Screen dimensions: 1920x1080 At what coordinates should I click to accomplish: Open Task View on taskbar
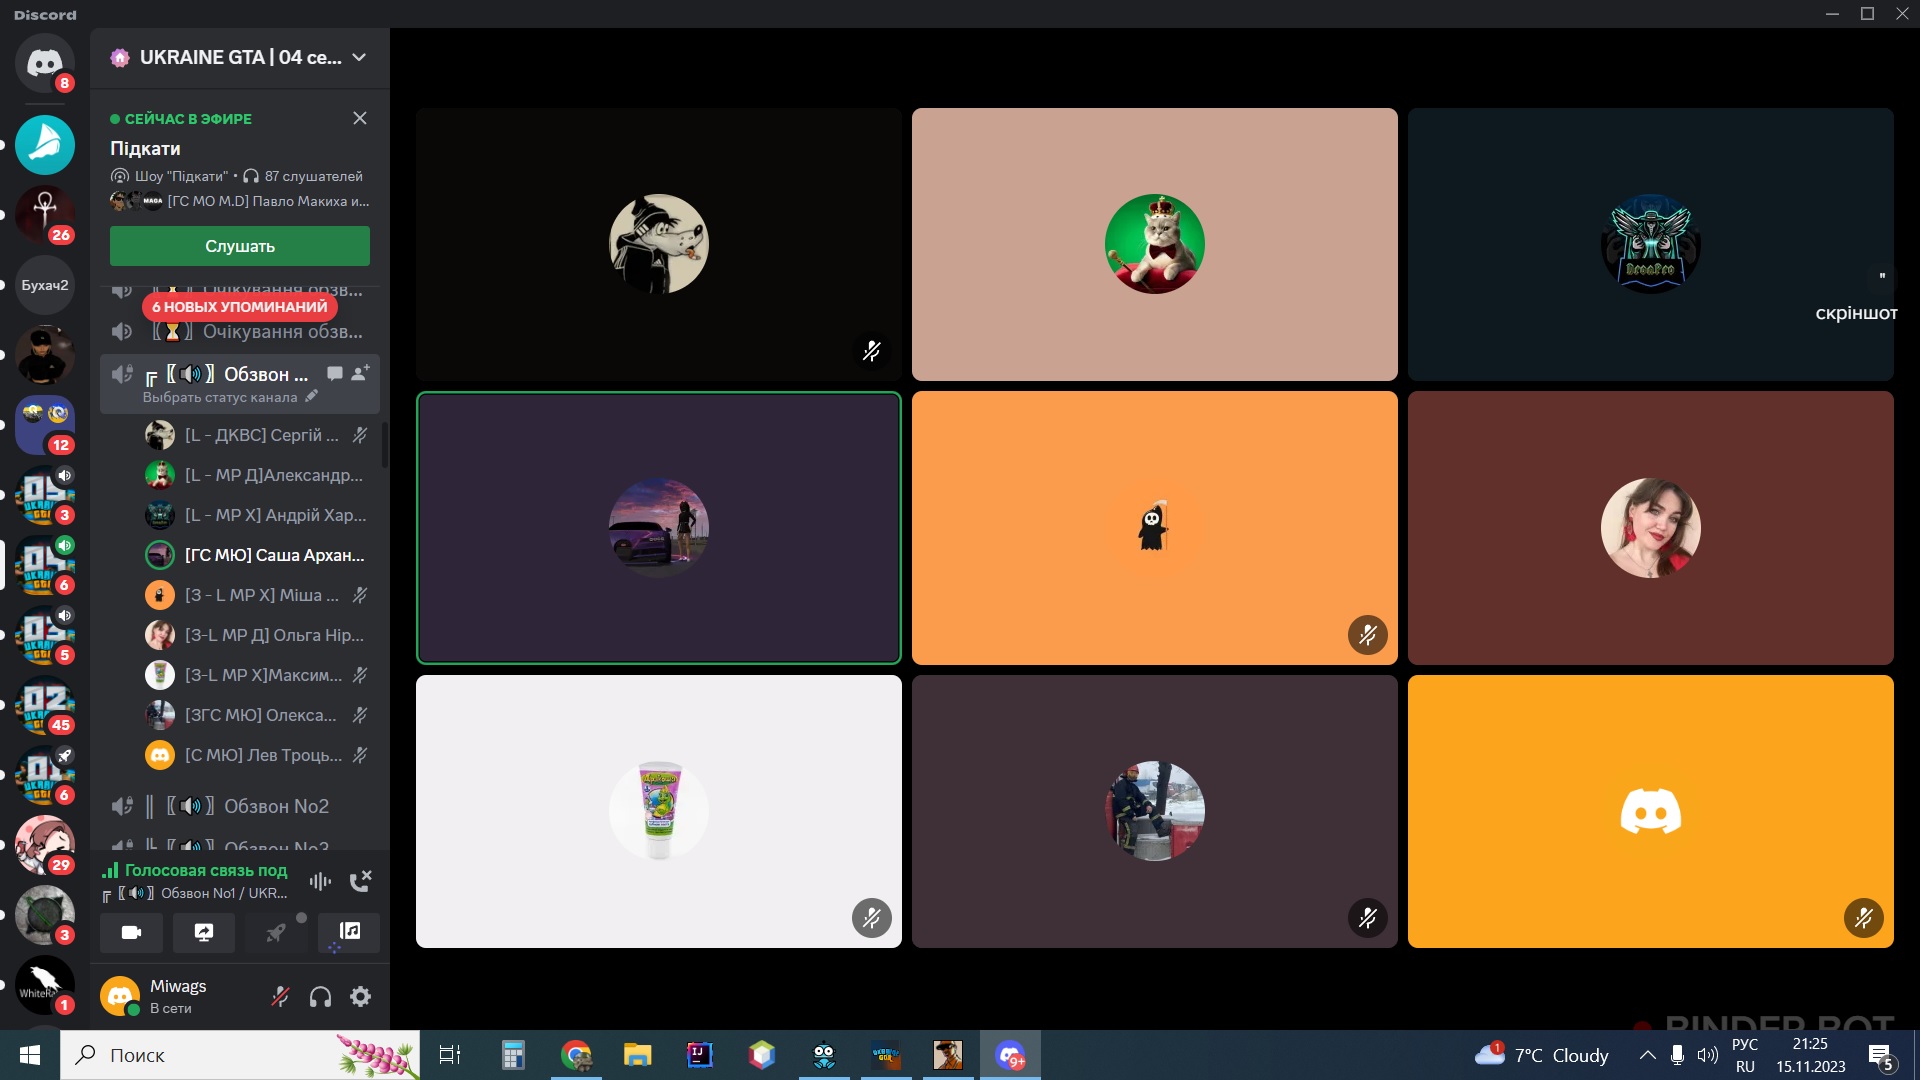click(x=450, y=1055)
